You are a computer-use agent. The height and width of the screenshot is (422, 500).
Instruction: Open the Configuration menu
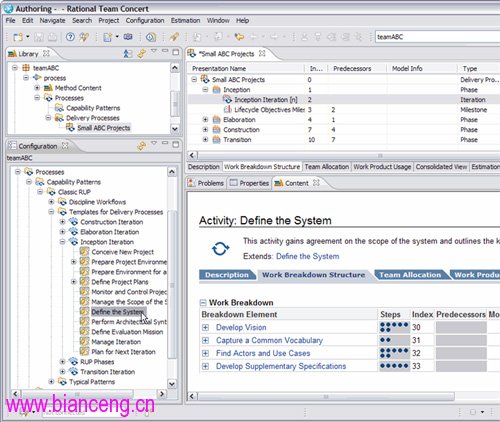(x=145, y=21)
